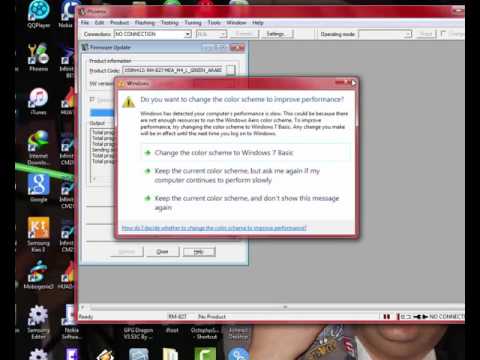Image resolution: width=480 pixels, height=360 pixels.
Task: Launch the Phoenix desktop shortcut
Action: coord(38,57)
